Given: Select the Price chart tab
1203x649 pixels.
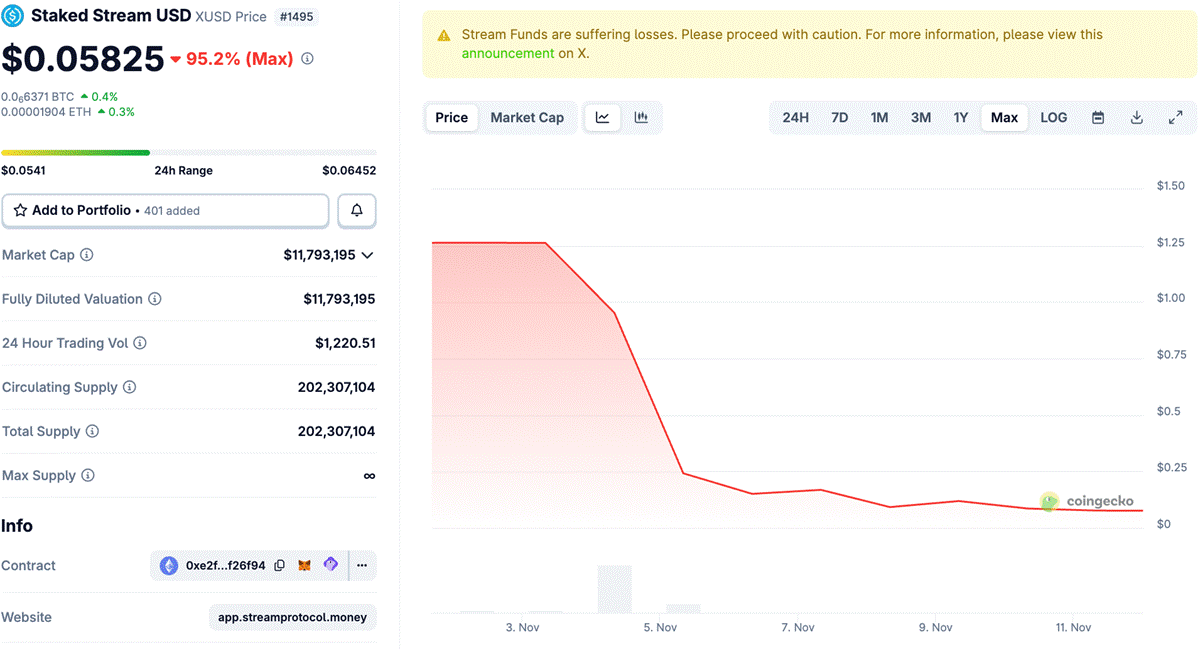Looking at the screenshot, I should point(451,118).
